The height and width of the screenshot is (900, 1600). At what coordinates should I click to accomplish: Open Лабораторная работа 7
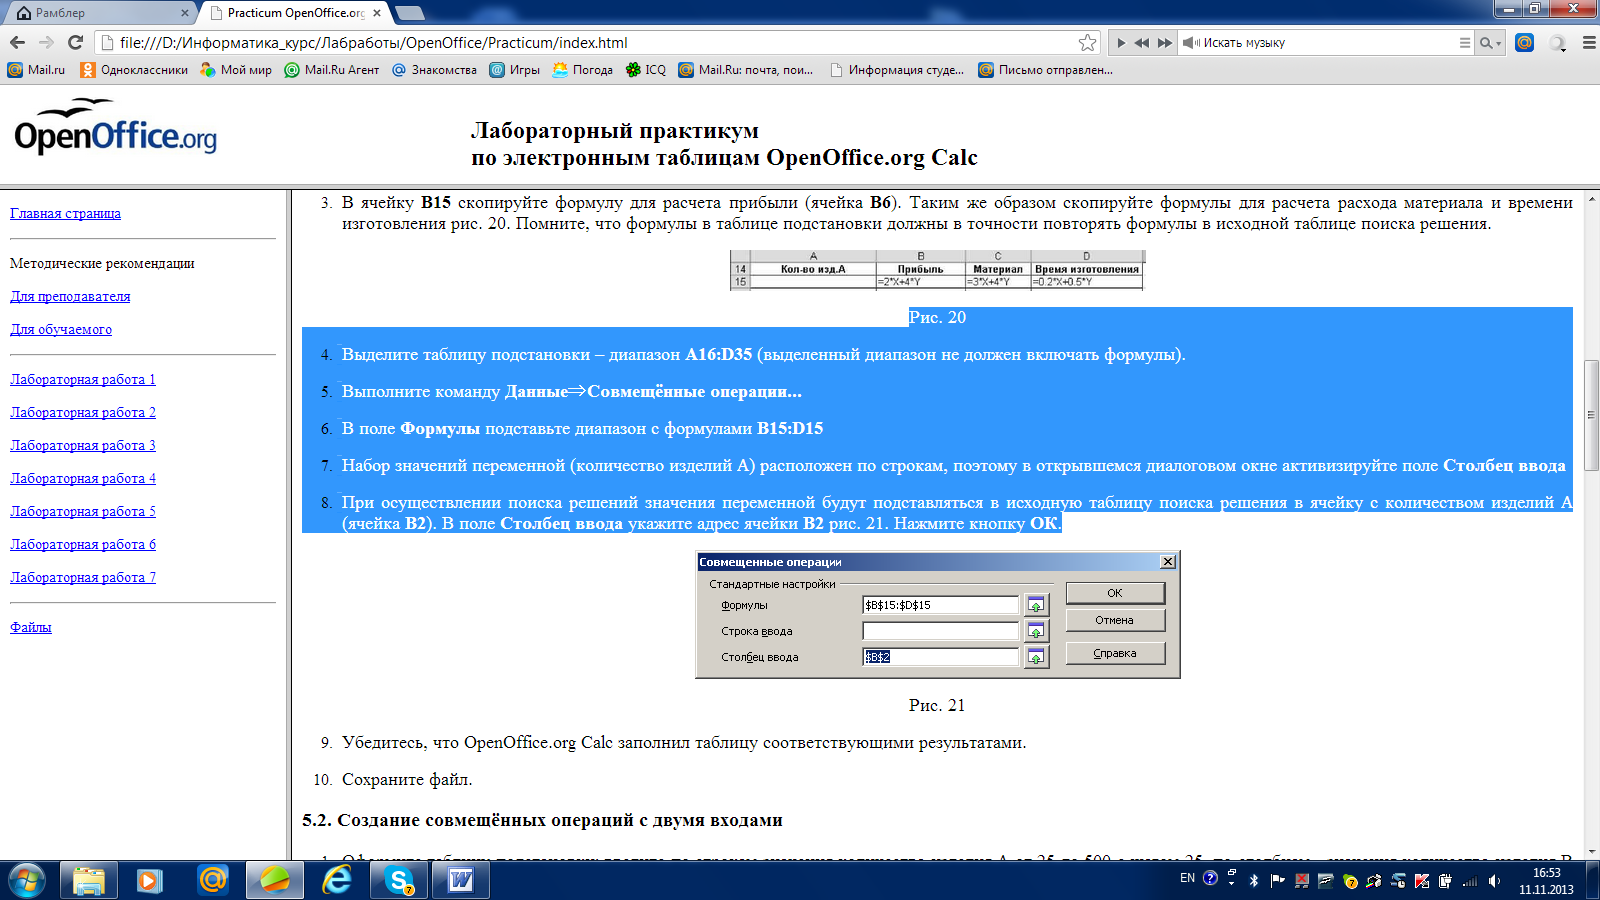(x=83, y=577)
